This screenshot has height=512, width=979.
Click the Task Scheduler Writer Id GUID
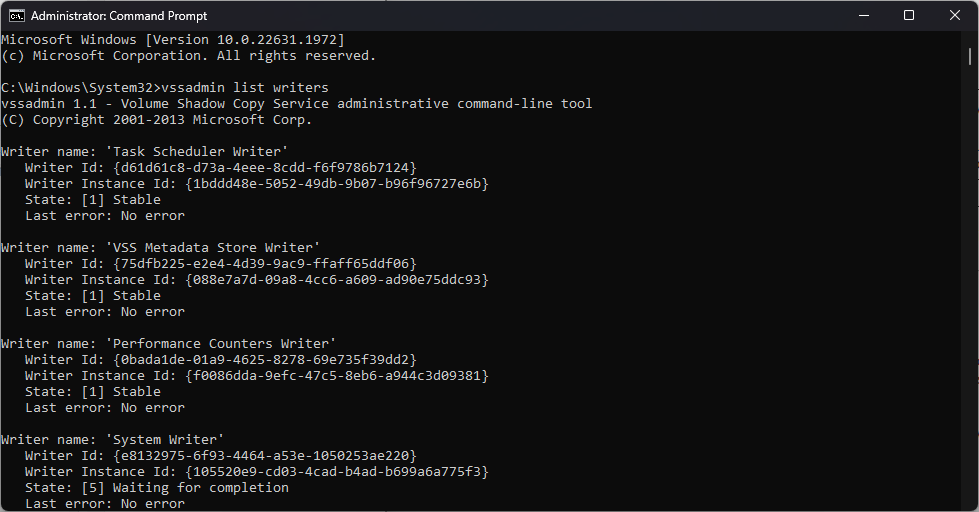264,168
